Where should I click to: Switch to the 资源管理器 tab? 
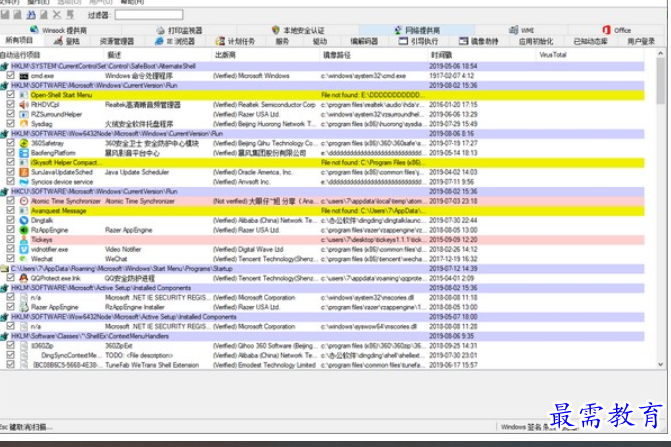pyautogui.click(x=116, y=41)
